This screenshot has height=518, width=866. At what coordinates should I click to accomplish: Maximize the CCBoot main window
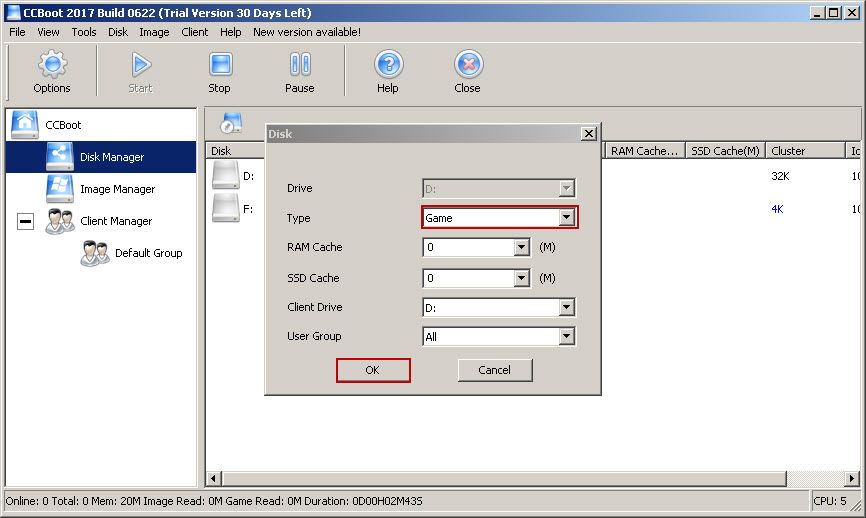coord(833,12)
